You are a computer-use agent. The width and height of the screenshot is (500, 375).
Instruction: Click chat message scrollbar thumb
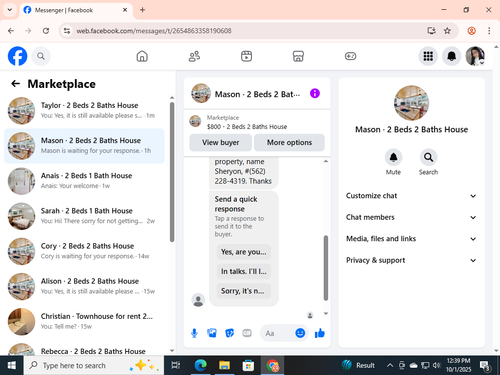click(326, 268)
